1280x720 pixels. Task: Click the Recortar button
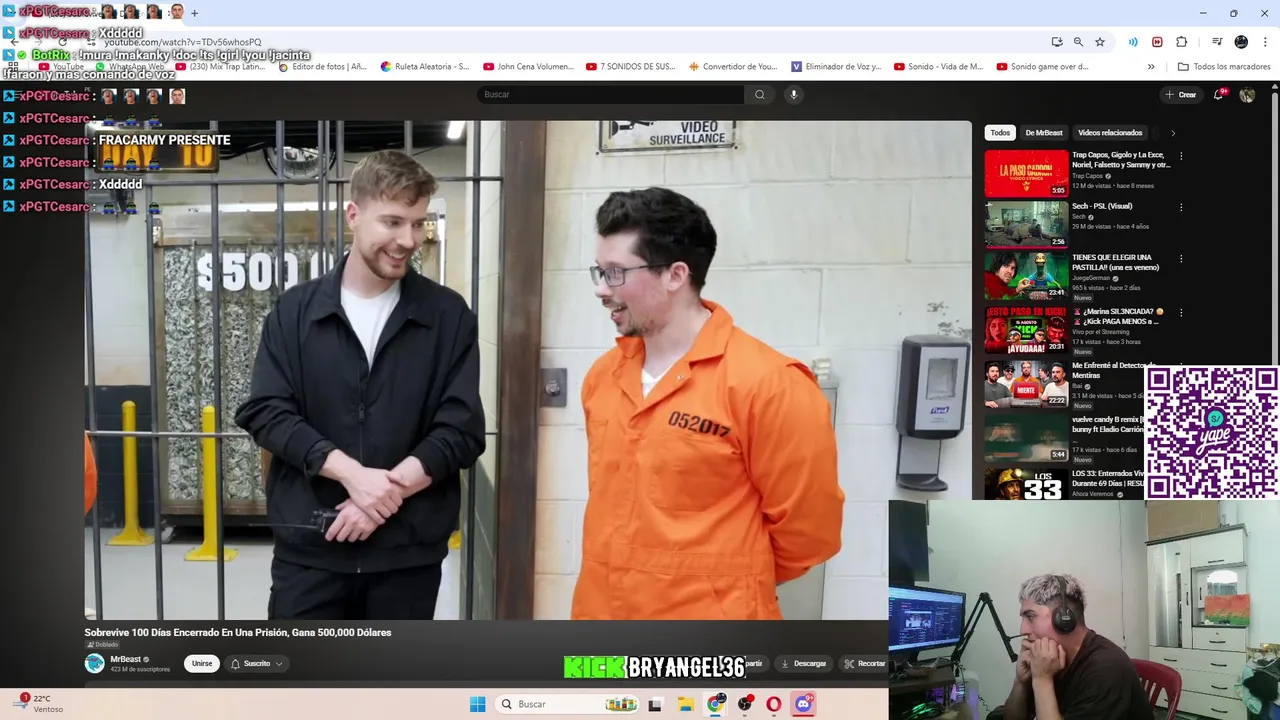(x=865, y=663)
